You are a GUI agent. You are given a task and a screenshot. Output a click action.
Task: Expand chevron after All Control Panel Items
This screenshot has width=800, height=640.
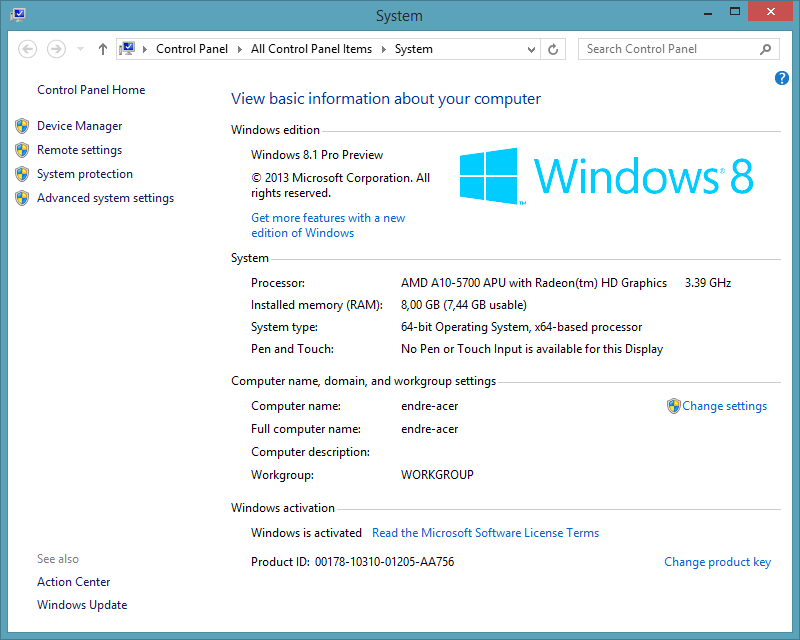click(384, 49)
